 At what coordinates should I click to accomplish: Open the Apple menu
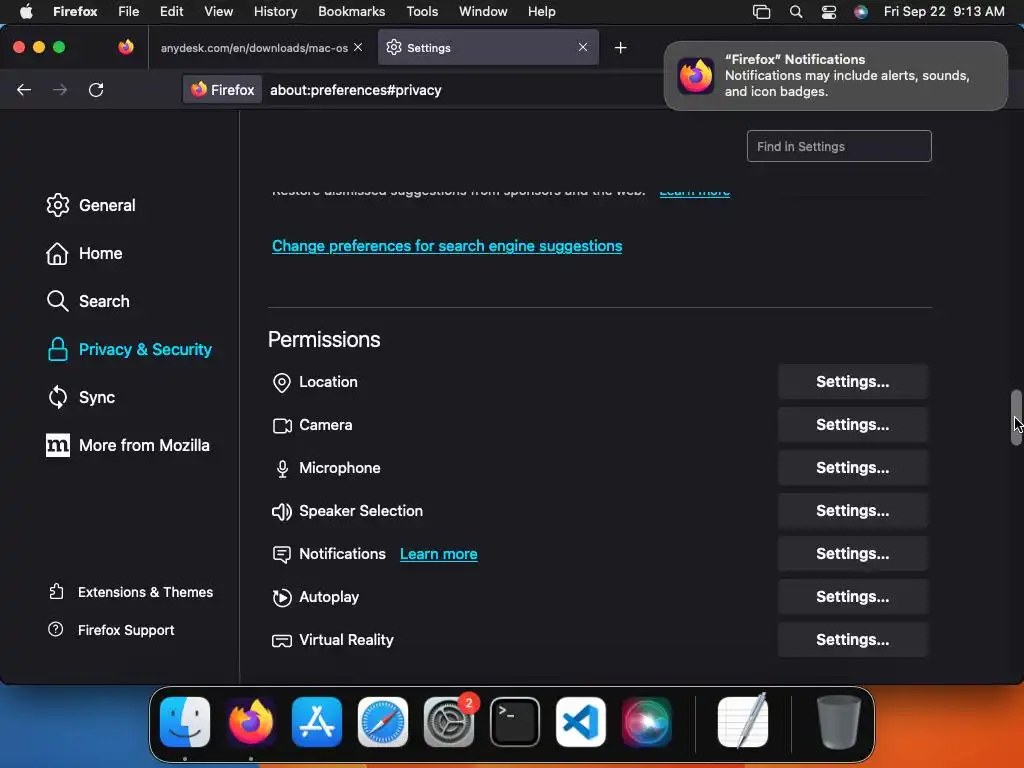[x=26, y=11]
